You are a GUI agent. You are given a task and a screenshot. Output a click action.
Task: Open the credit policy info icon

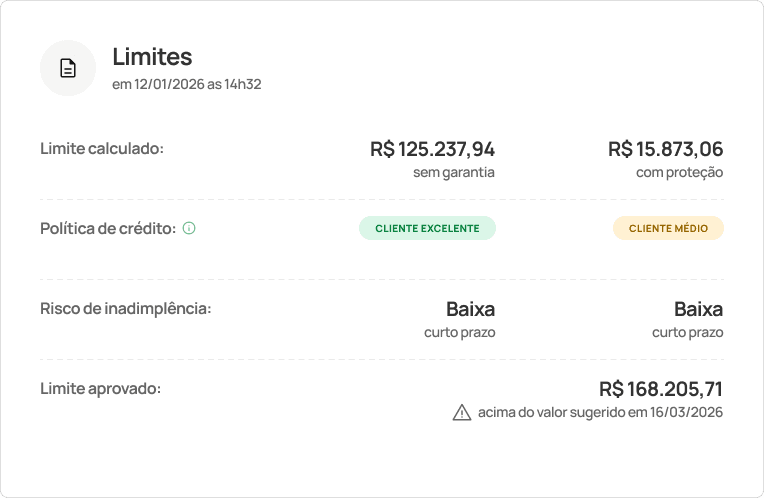pos(189,228)
